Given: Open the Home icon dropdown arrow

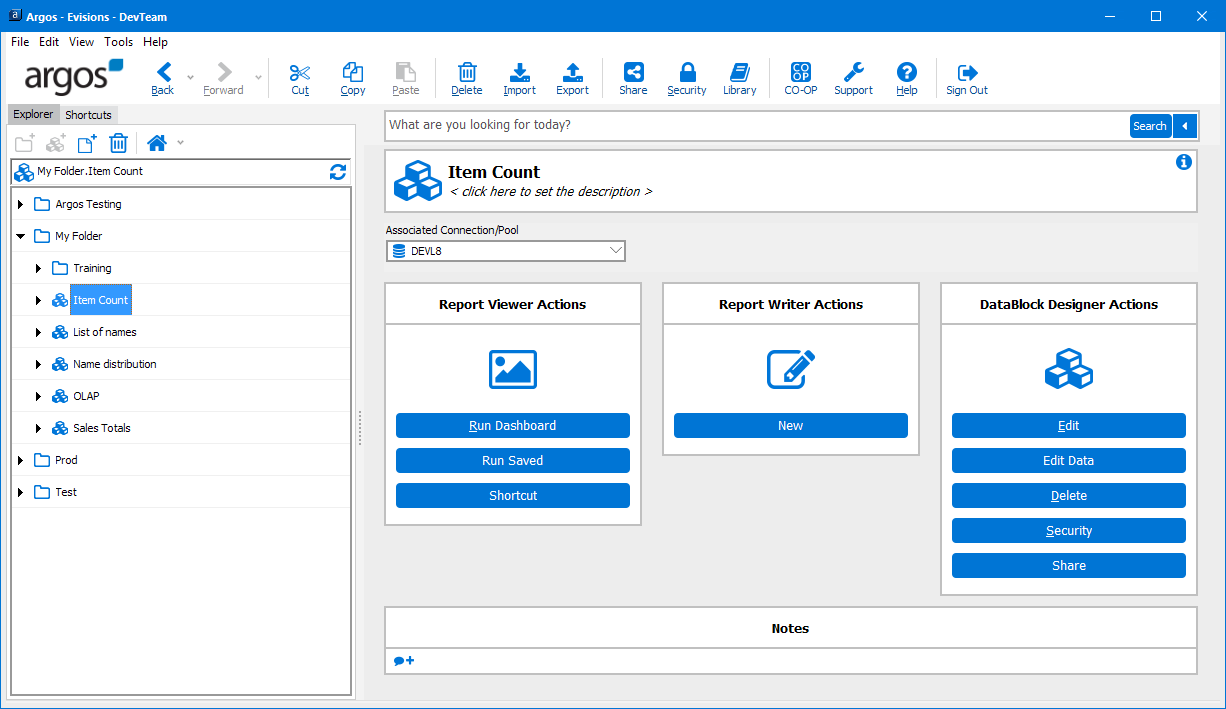Looking at the screenshot, I should coord(181,143).
